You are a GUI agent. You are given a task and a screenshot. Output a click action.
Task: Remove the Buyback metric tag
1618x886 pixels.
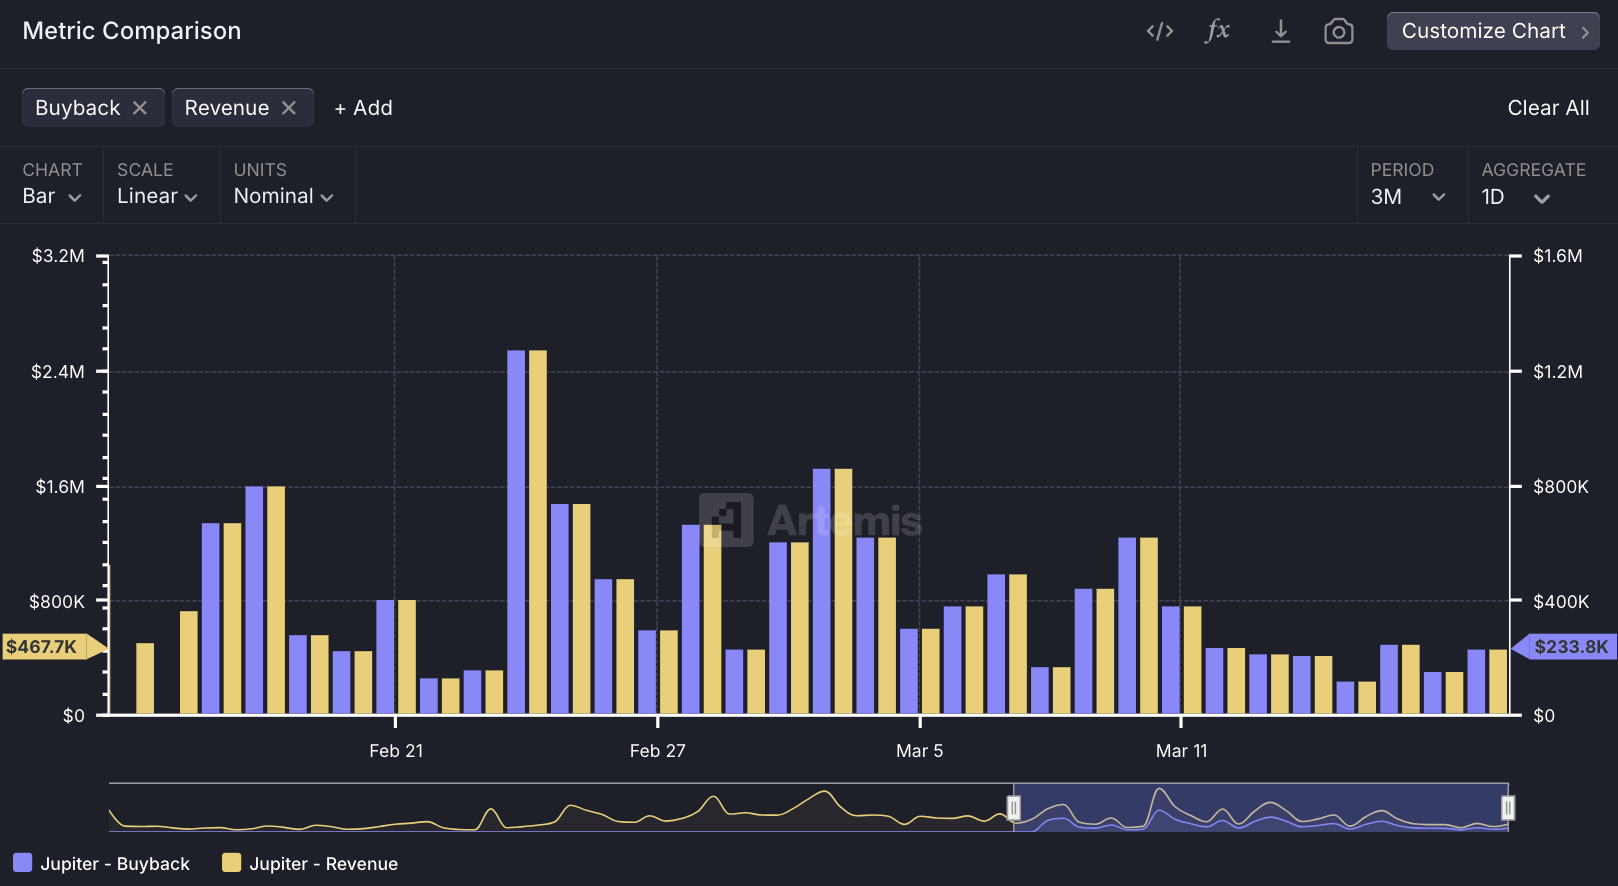coord(140,107)
